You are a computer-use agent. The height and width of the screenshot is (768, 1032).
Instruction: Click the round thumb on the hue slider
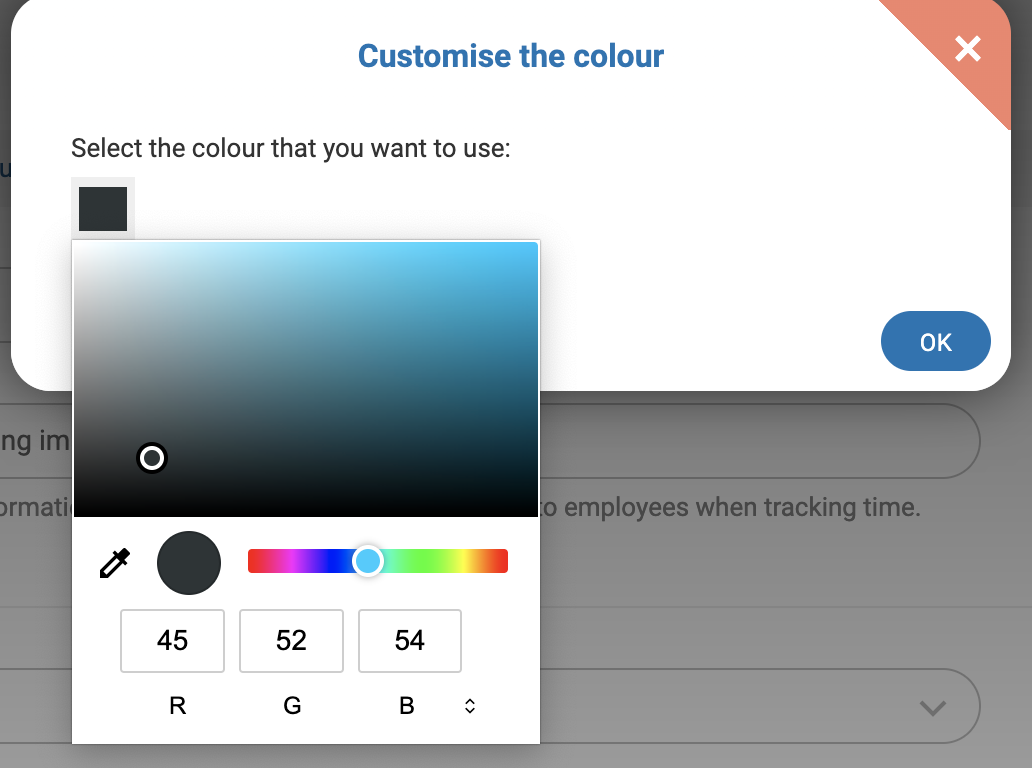tap(368, 561)
